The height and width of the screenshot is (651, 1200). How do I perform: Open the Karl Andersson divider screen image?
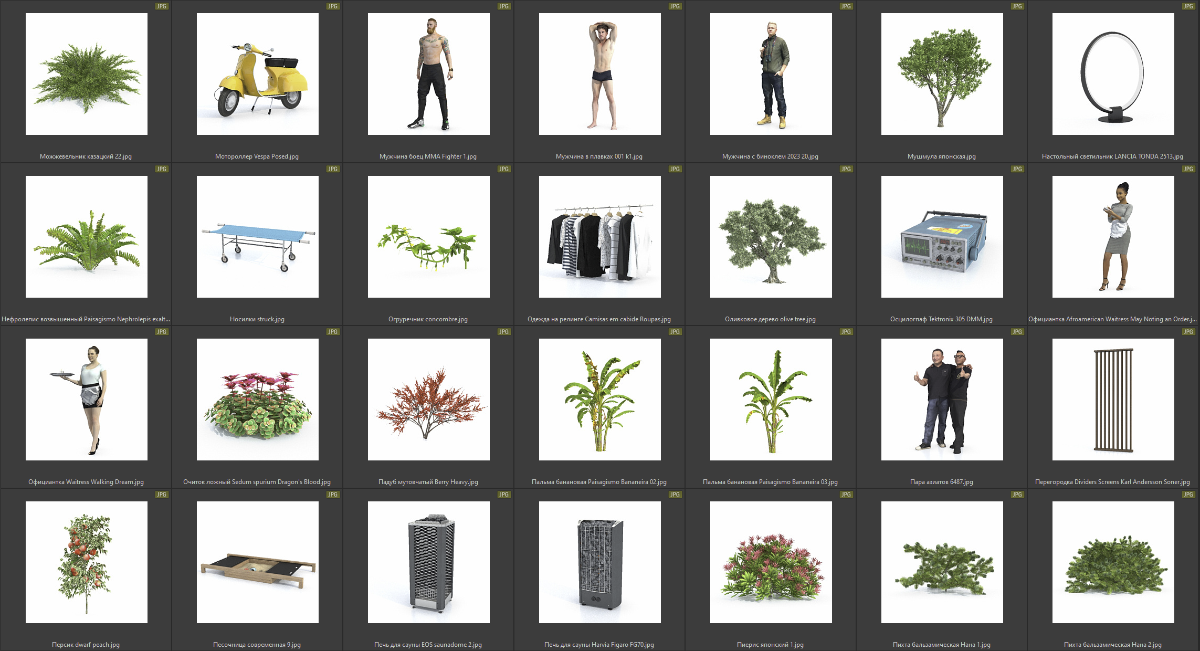[x=1112, y=400]
